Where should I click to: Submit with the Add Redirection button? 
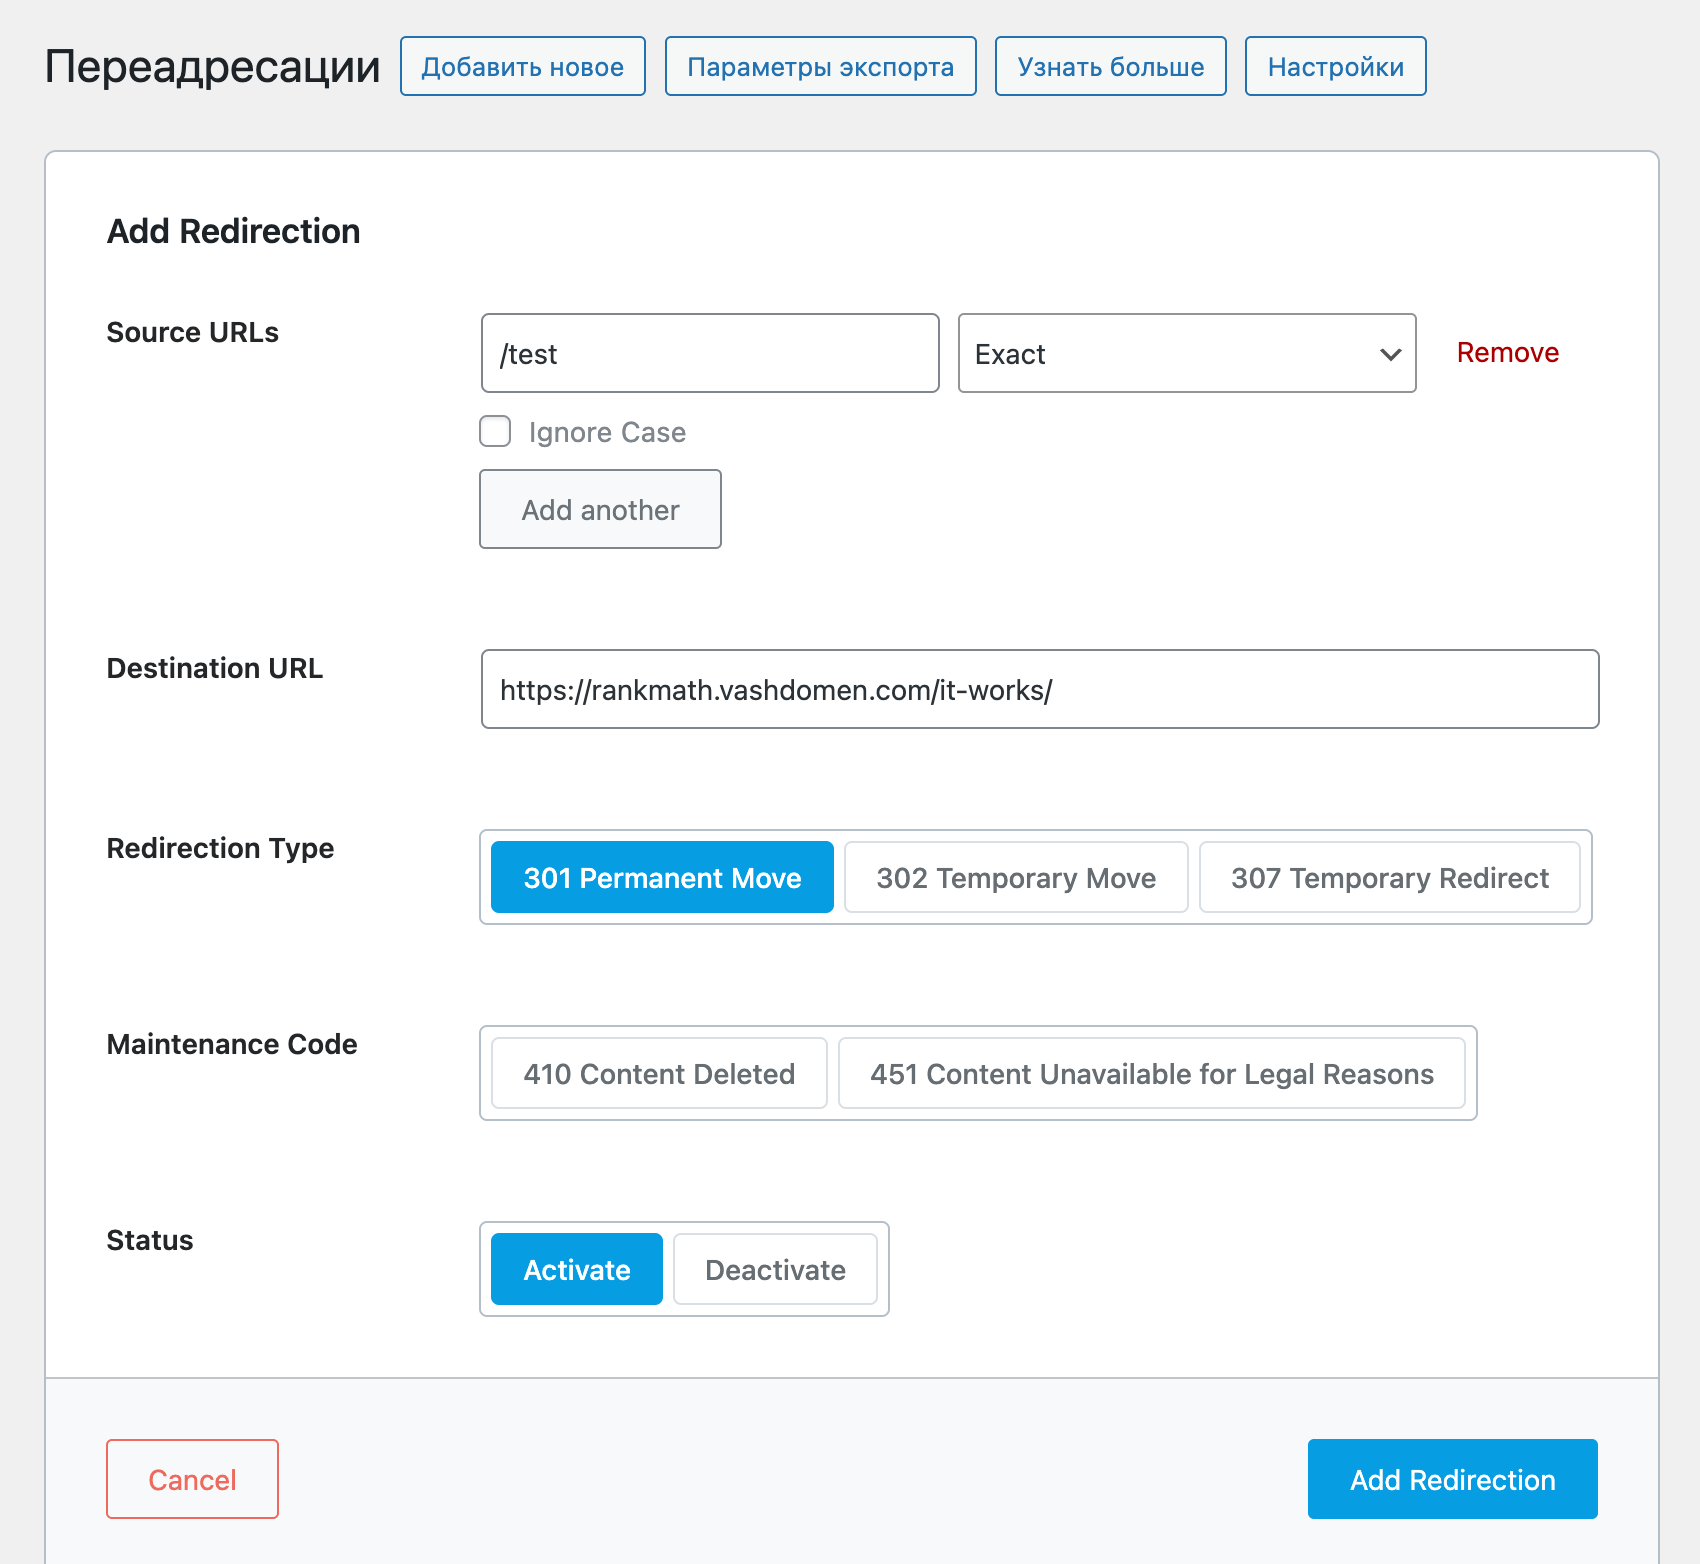(1453, 1479)
